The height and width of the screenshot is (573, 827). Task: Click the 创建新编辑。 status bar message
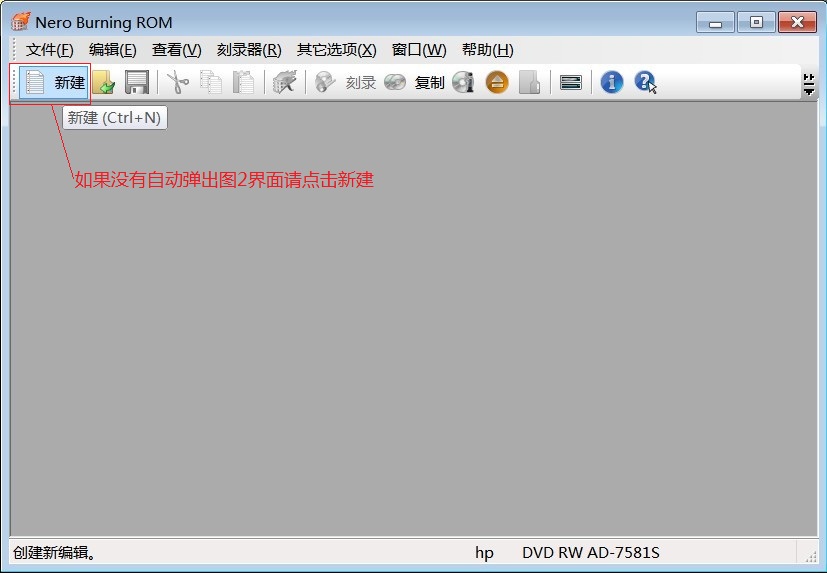55,552
